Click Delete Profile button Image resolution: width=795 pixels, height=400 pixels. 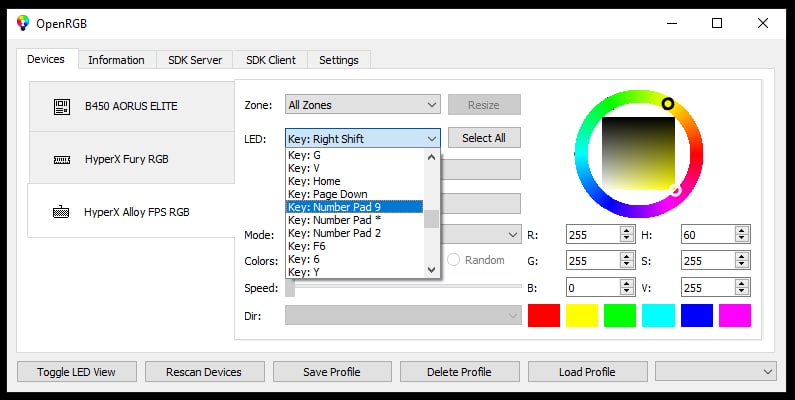click(459, 372)
